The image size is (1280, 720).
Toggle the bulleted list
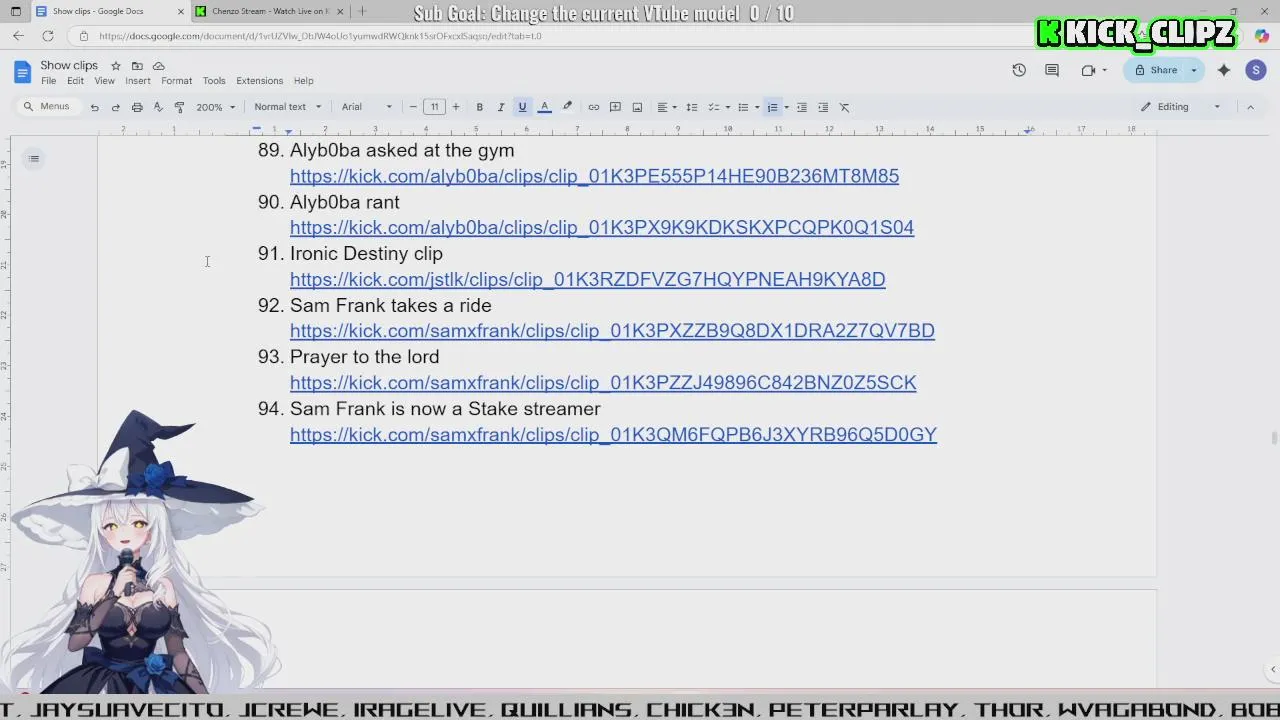[x=742, y=107]
